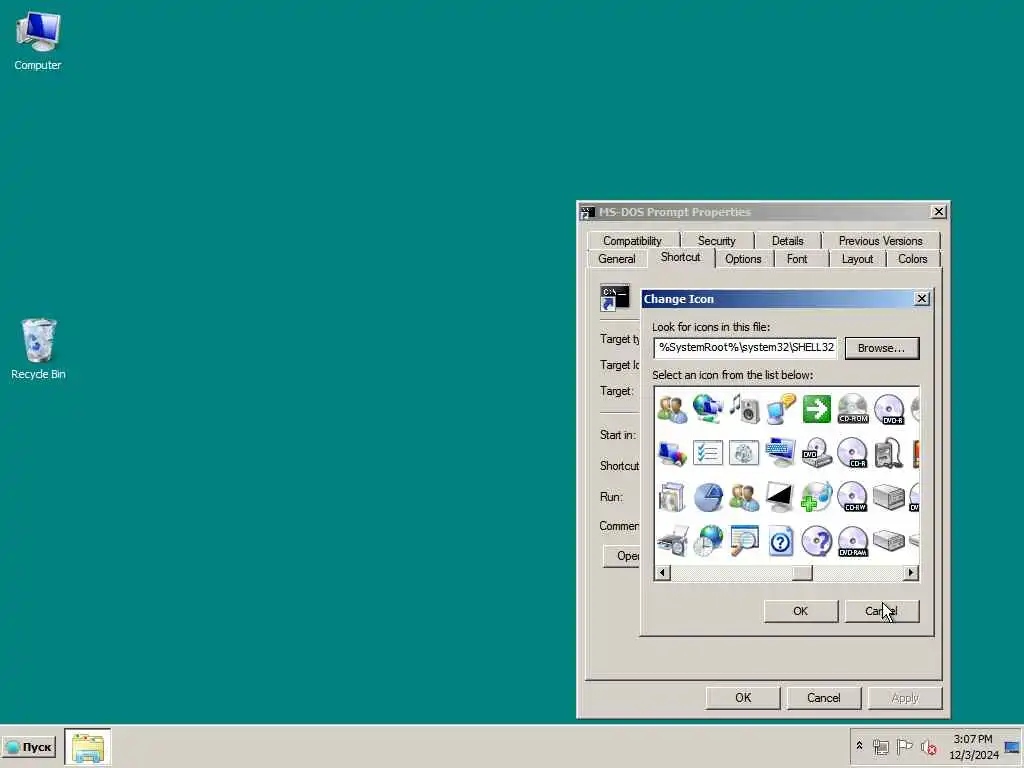Pick the photo documents stack icon
Viewport: 1024px width, 768px height.
tap(672, 497)
